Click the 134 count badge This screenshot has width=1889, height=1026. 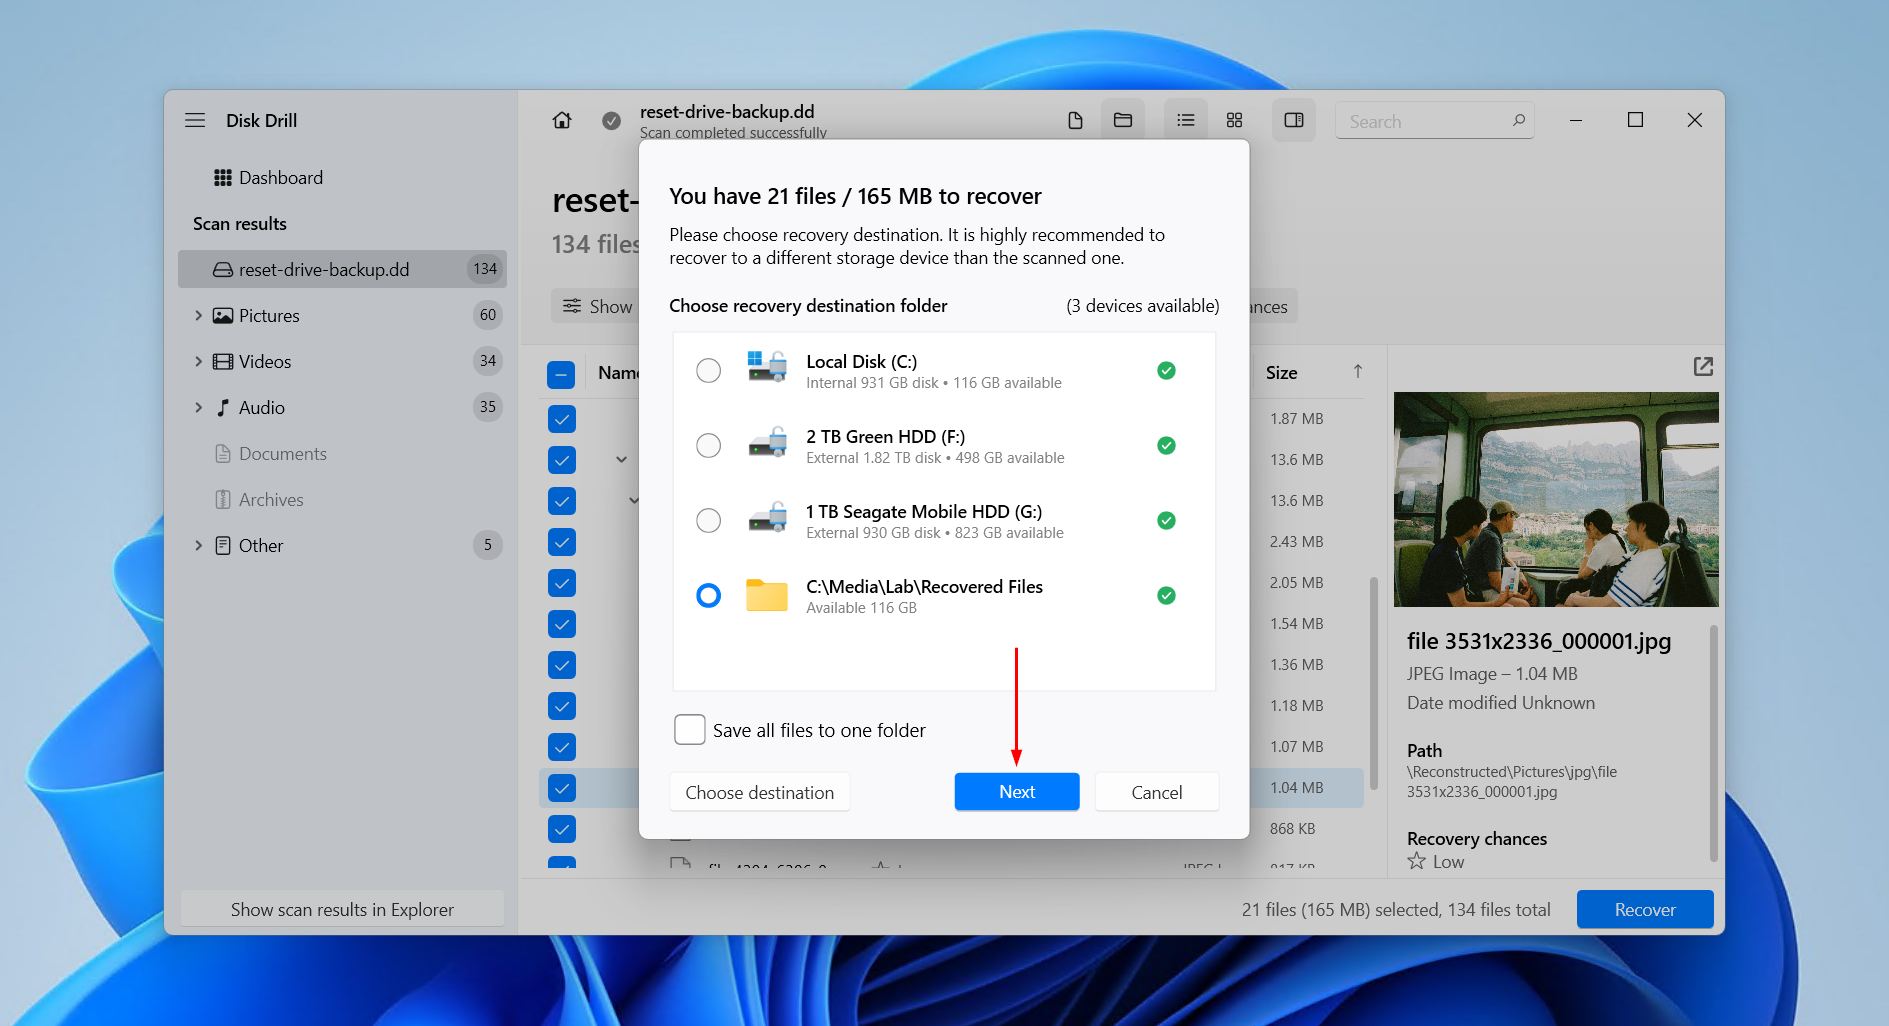485,269
